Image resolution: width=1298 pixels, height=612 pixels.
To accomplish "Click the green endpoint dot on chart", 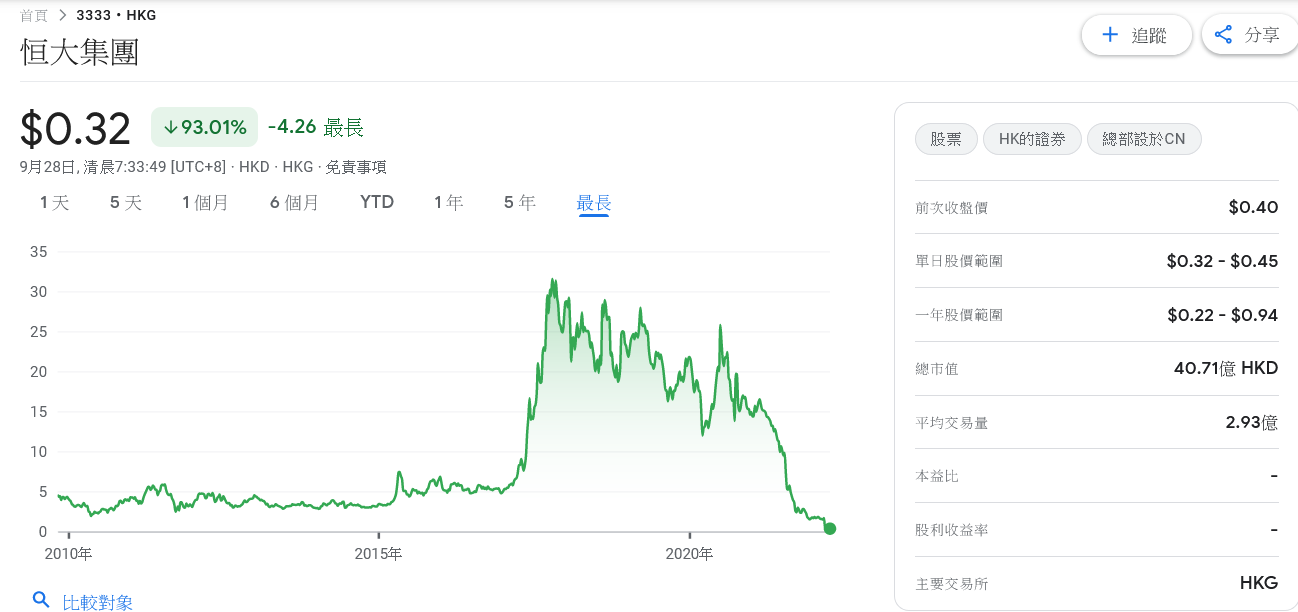I will coord(829,529).
